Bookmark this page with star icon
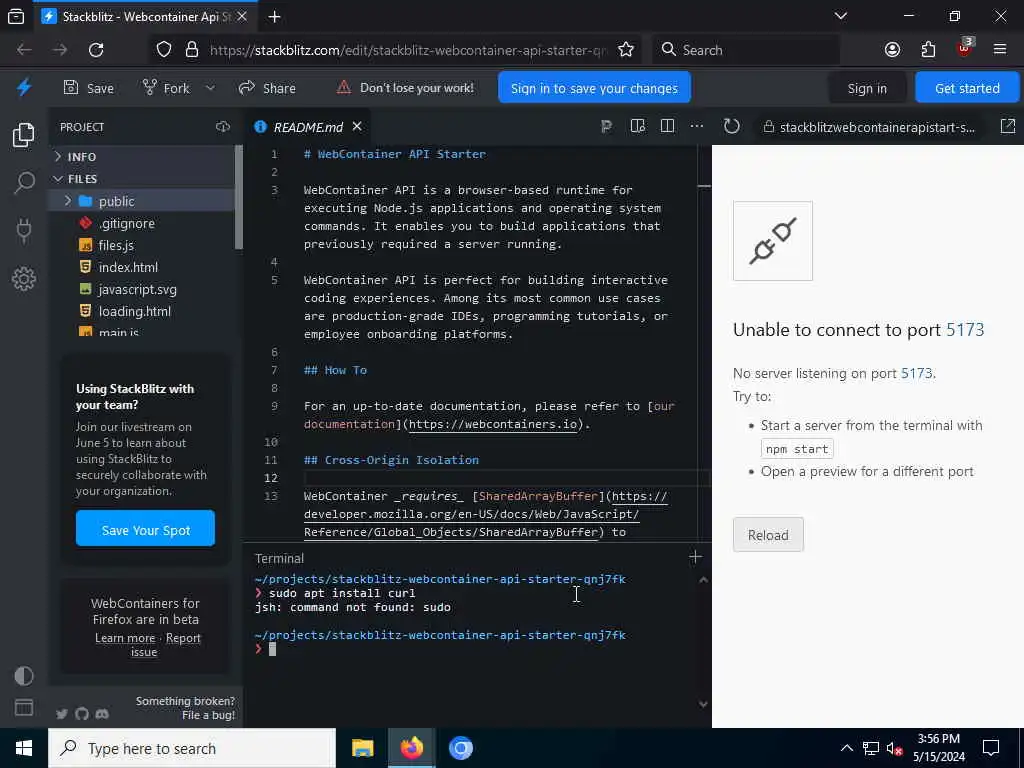1024x768 pixels. (x=626, y=50)
